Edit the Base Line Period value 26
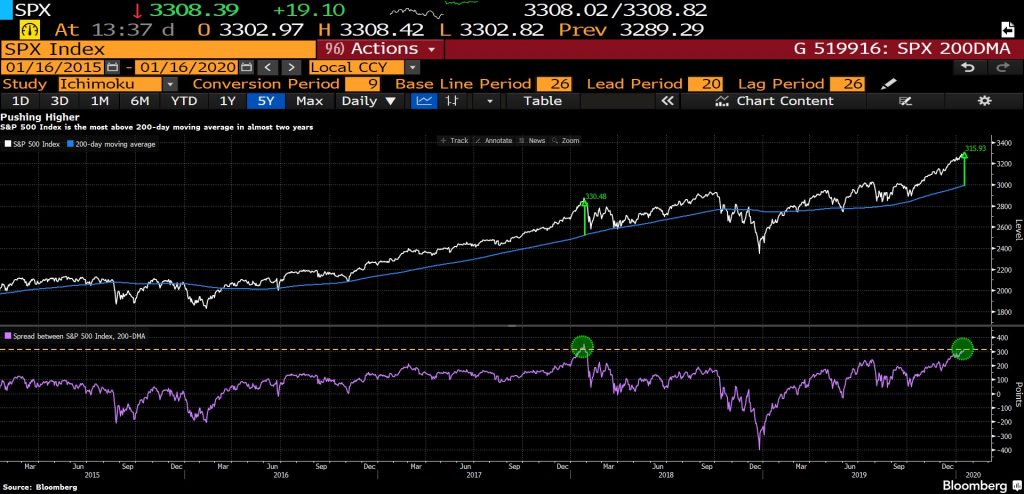Image resolution: width=1024 pixels, height=494 pixels. [x=554, y=84]
